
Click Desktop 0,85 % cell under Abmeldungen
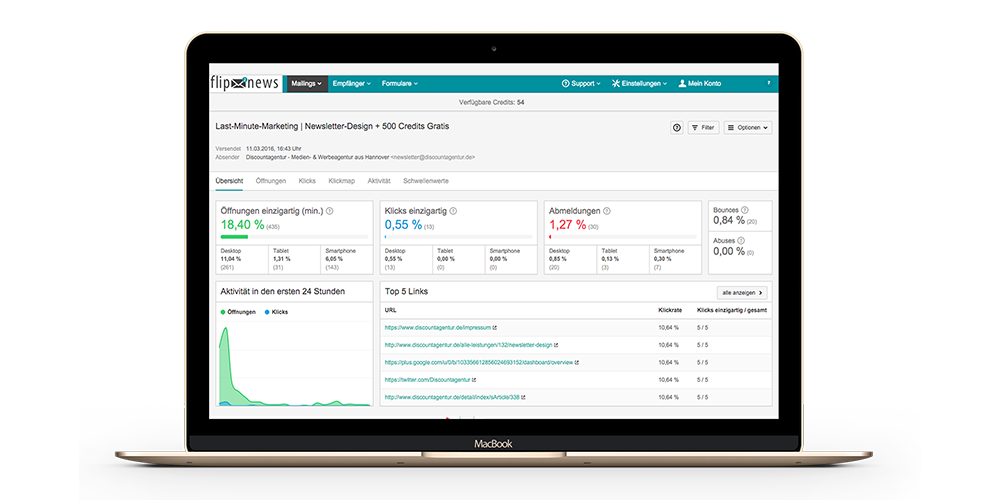click(570, 259)
